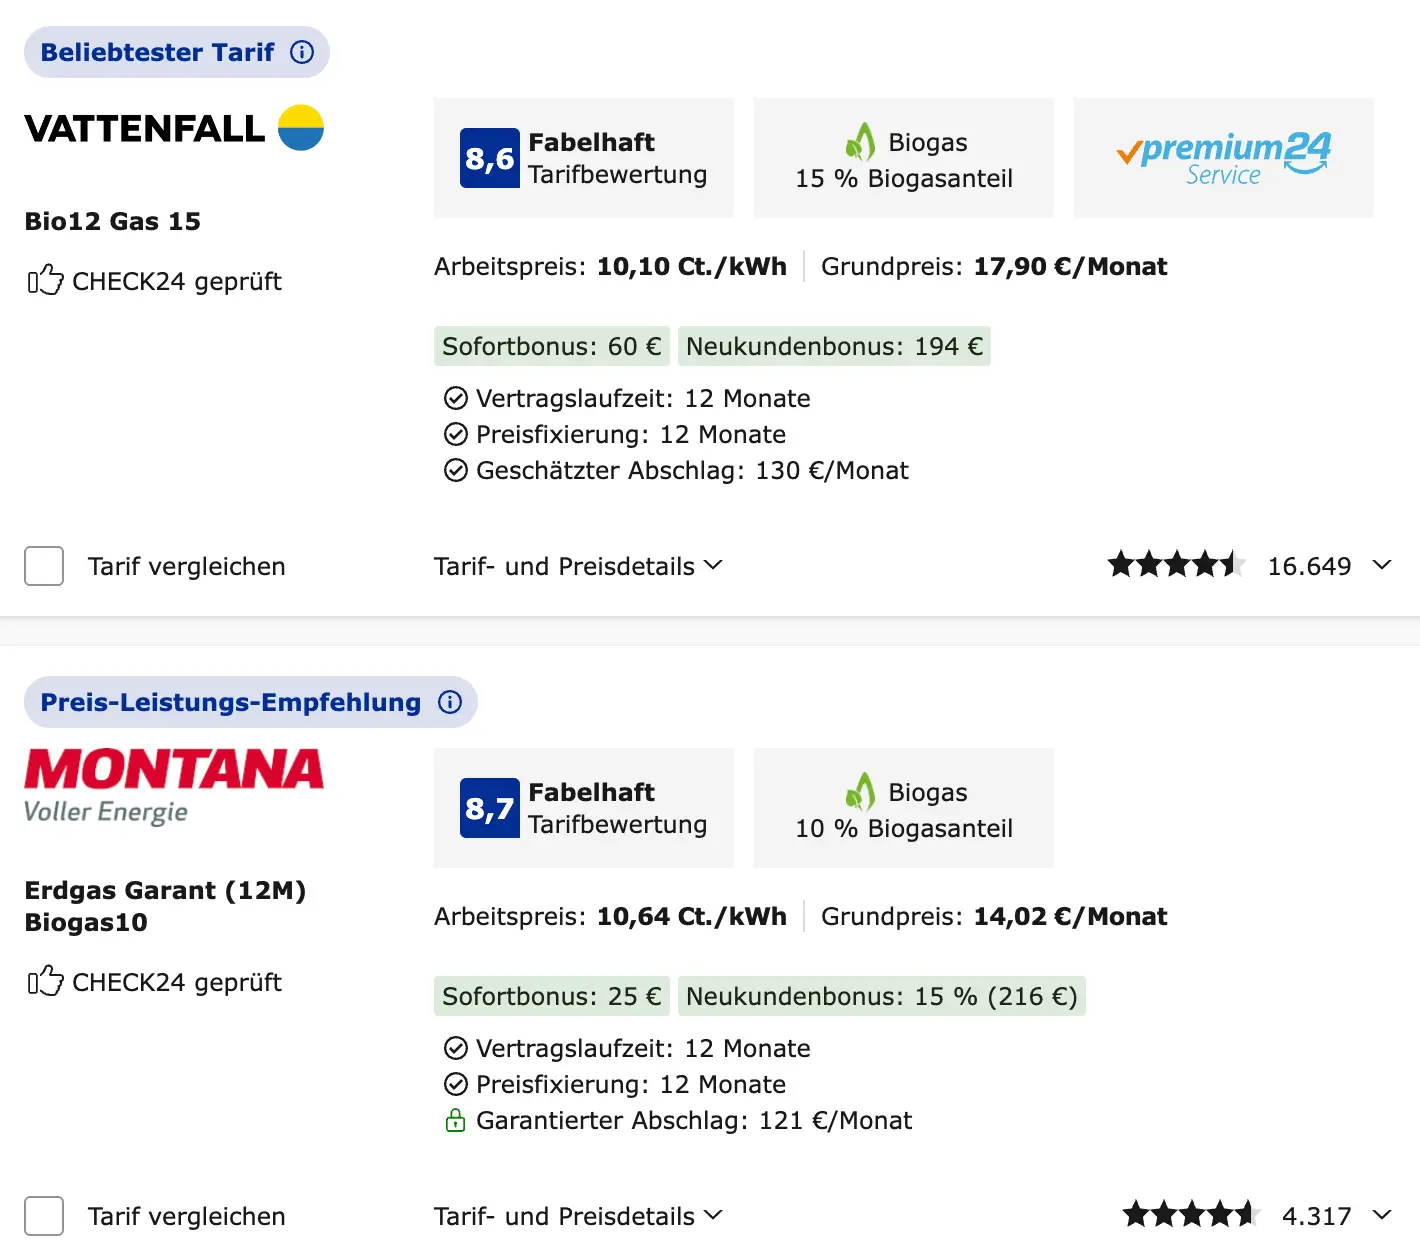Screen dimensions: 1420x1260
Task: Click Biogas leaf icon in Vattenfall offer
Action: coord(860,142)
